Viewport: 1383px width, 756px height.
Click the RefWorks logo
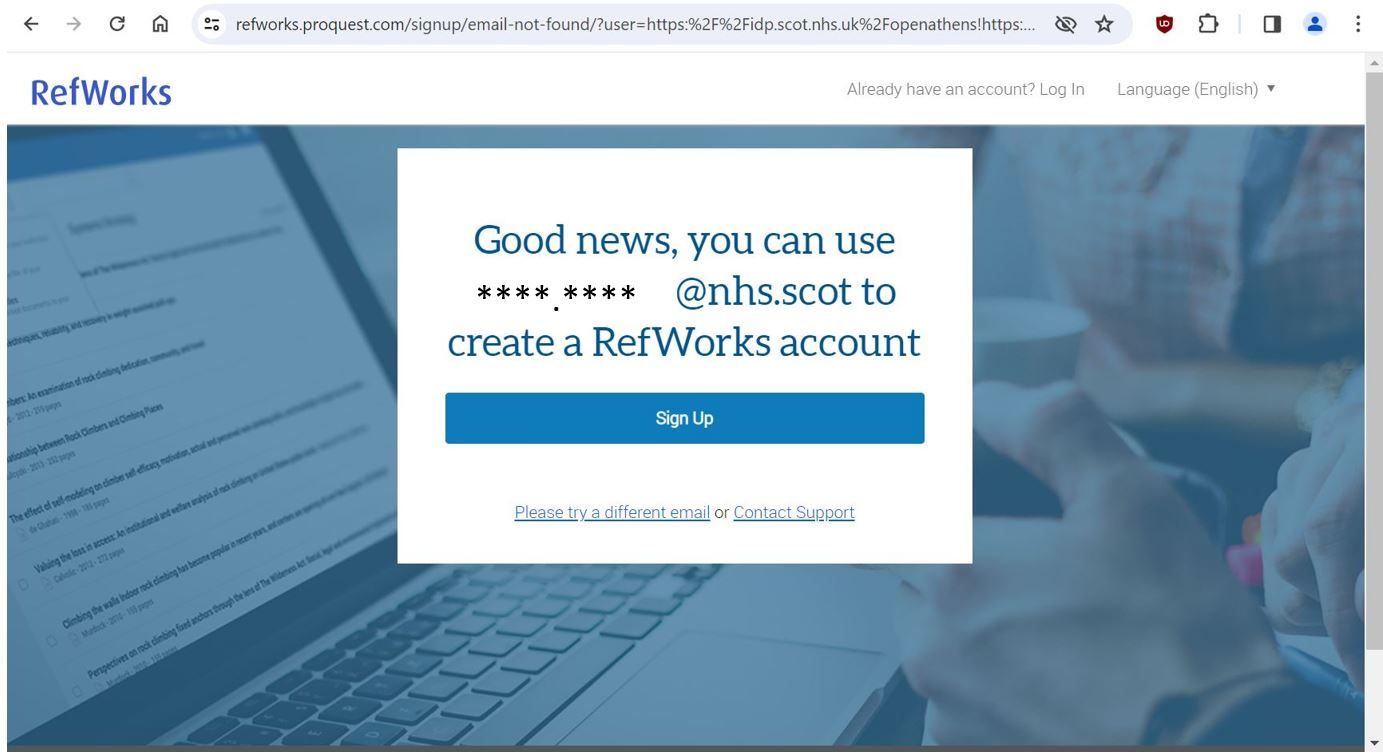pyautogui.click(x=101, y=92)
